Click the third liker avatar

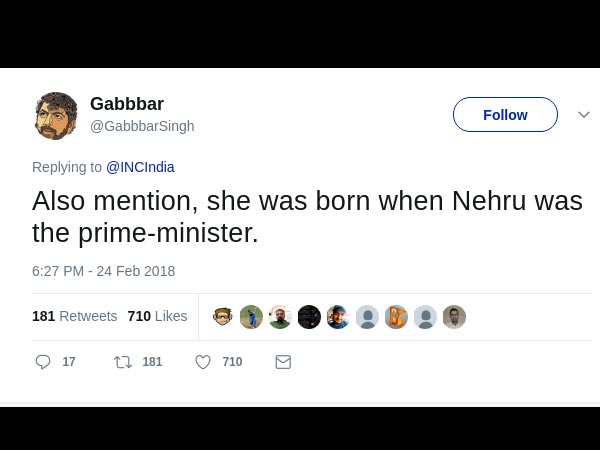[280, 317]
